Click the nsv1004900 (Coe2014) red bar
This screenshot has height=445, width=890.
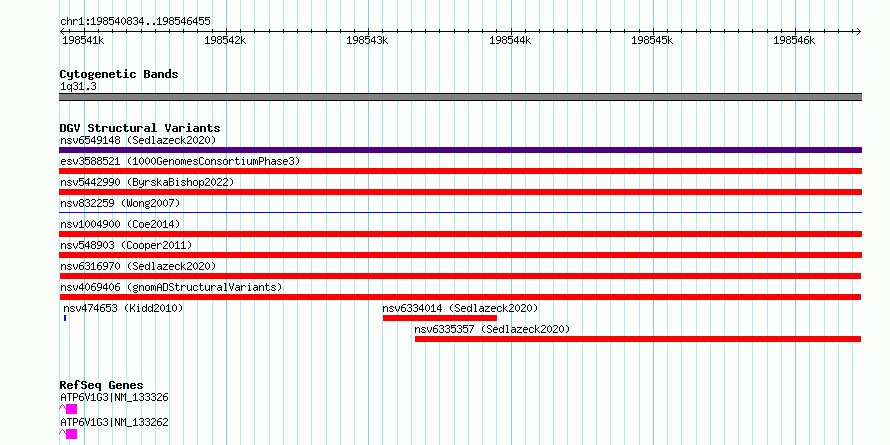[x=460, y=234]
